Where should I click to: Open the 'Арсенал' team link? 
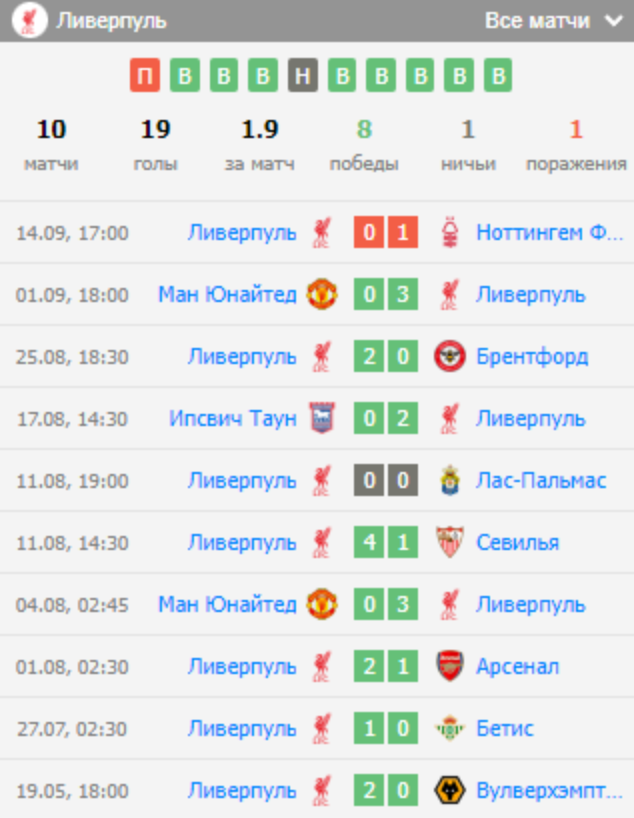pos(517,667)
